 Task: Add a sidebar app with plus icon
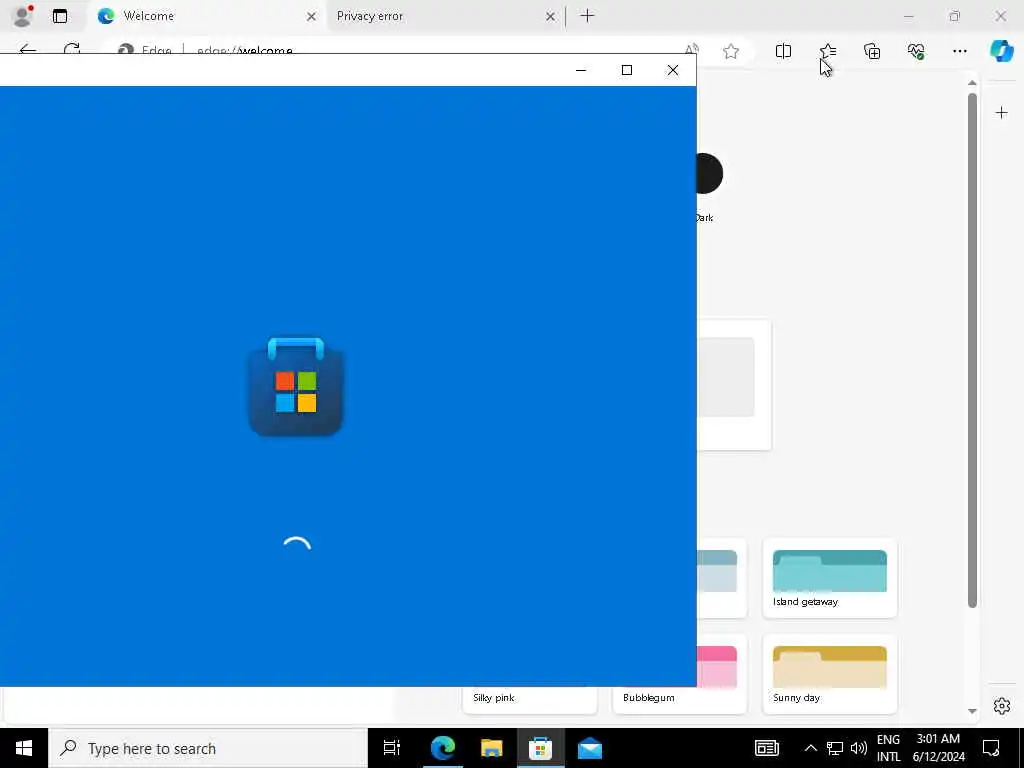point(1001,113)
